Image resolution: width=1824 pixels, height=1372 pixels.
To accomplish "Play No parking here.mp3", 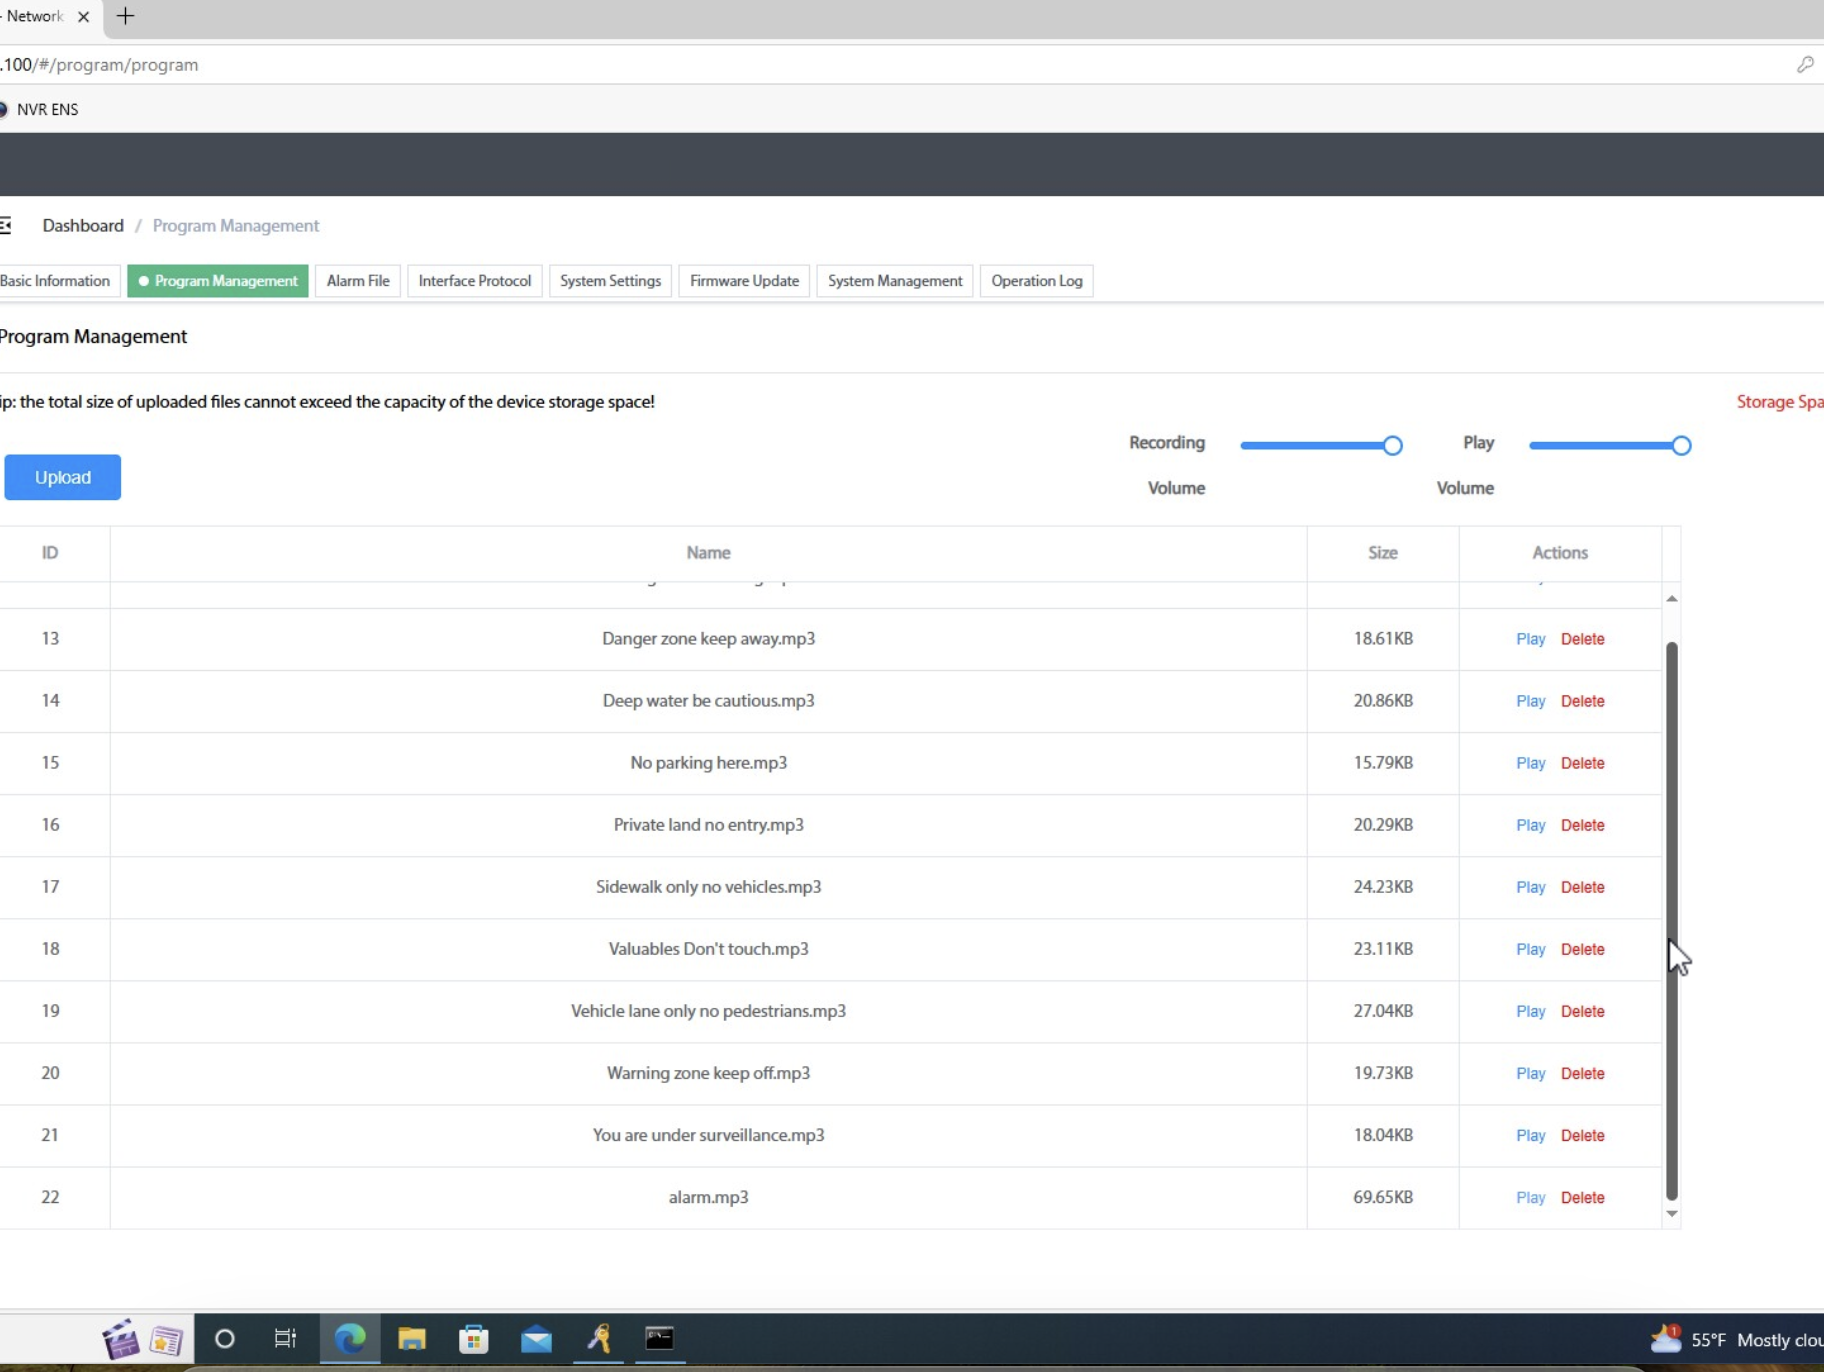I will 1530,763.
